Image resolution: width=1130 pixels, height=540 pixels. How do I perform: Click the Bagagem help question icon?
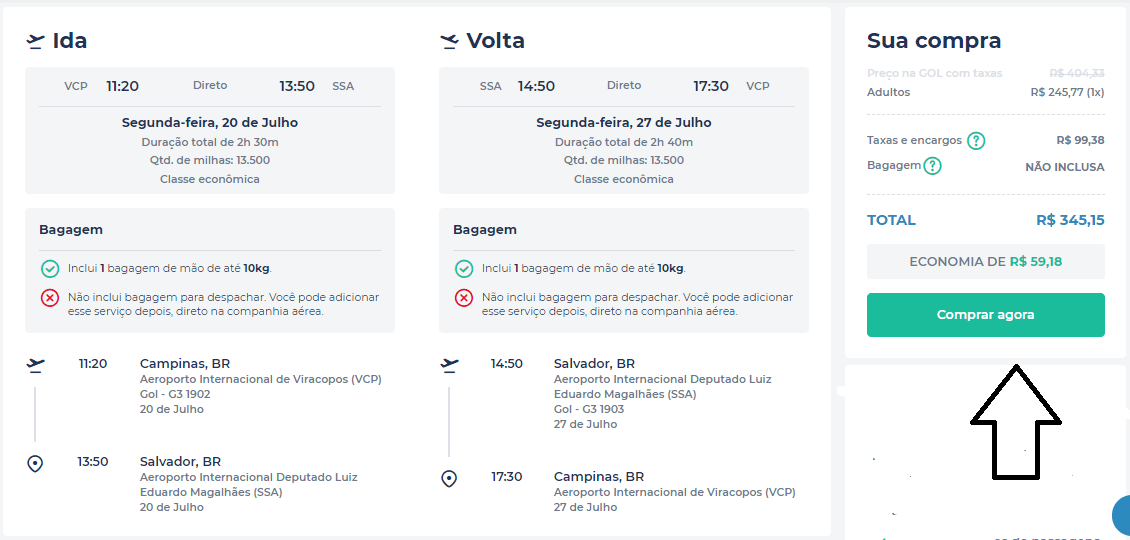pos(933,167)
